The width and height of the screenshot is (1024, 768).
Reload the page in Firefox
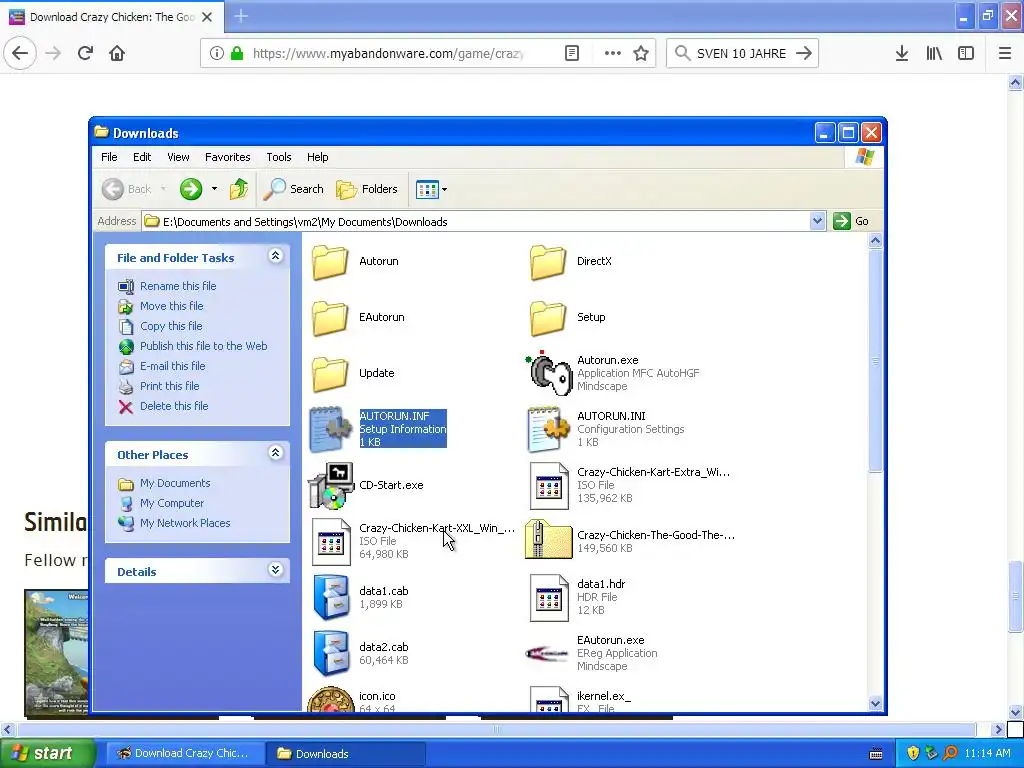pos(85,54)
